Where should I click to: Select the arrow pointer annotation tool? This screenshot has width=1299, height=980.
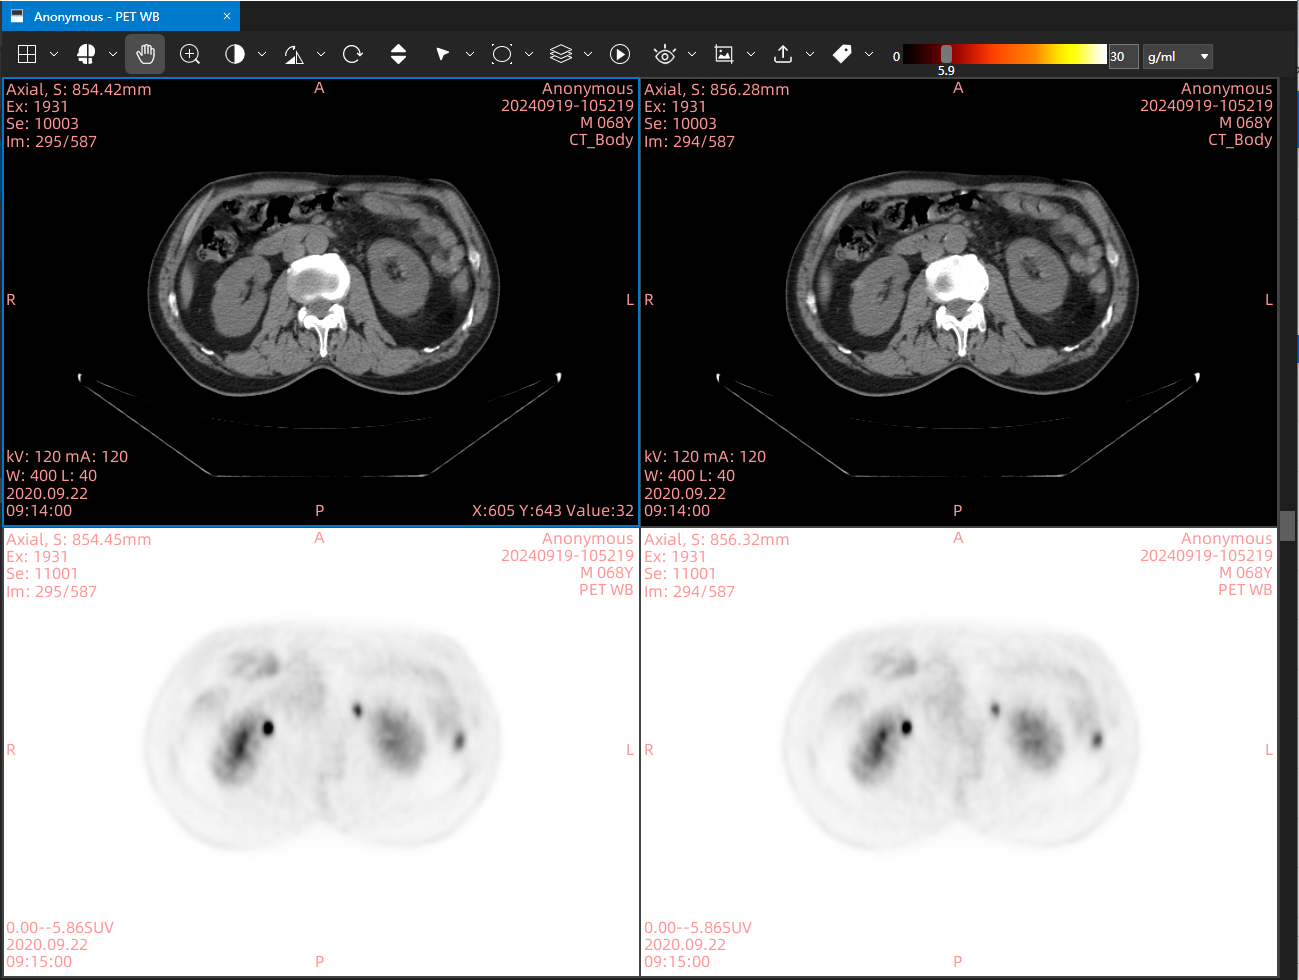pos(442,54)
